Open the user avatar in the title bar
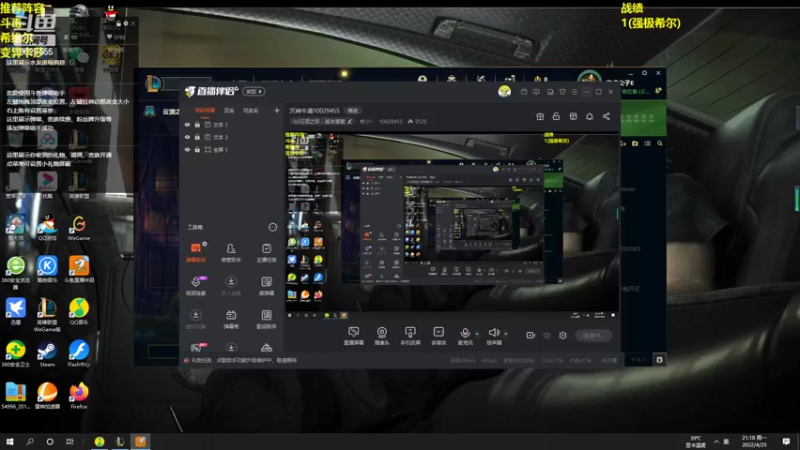 (x=505, y=91)
